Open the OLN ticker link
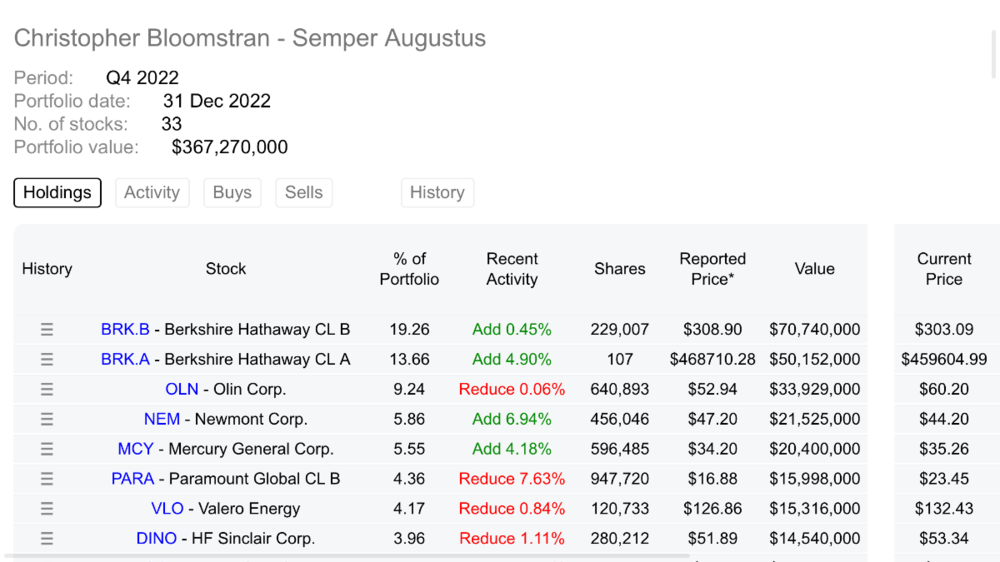Viewport: 1000px width, 562px height. (181, 389)
